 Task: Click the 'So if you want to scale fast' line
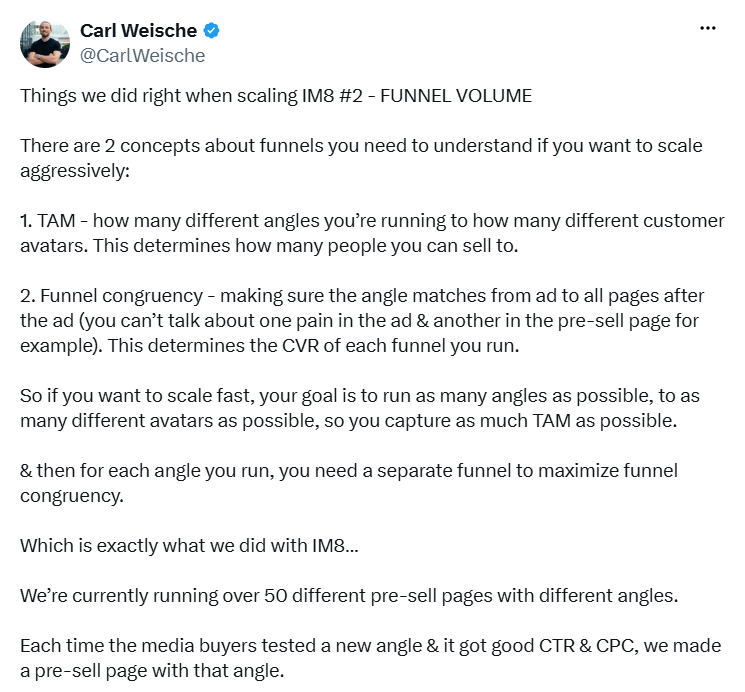[360, 396]
